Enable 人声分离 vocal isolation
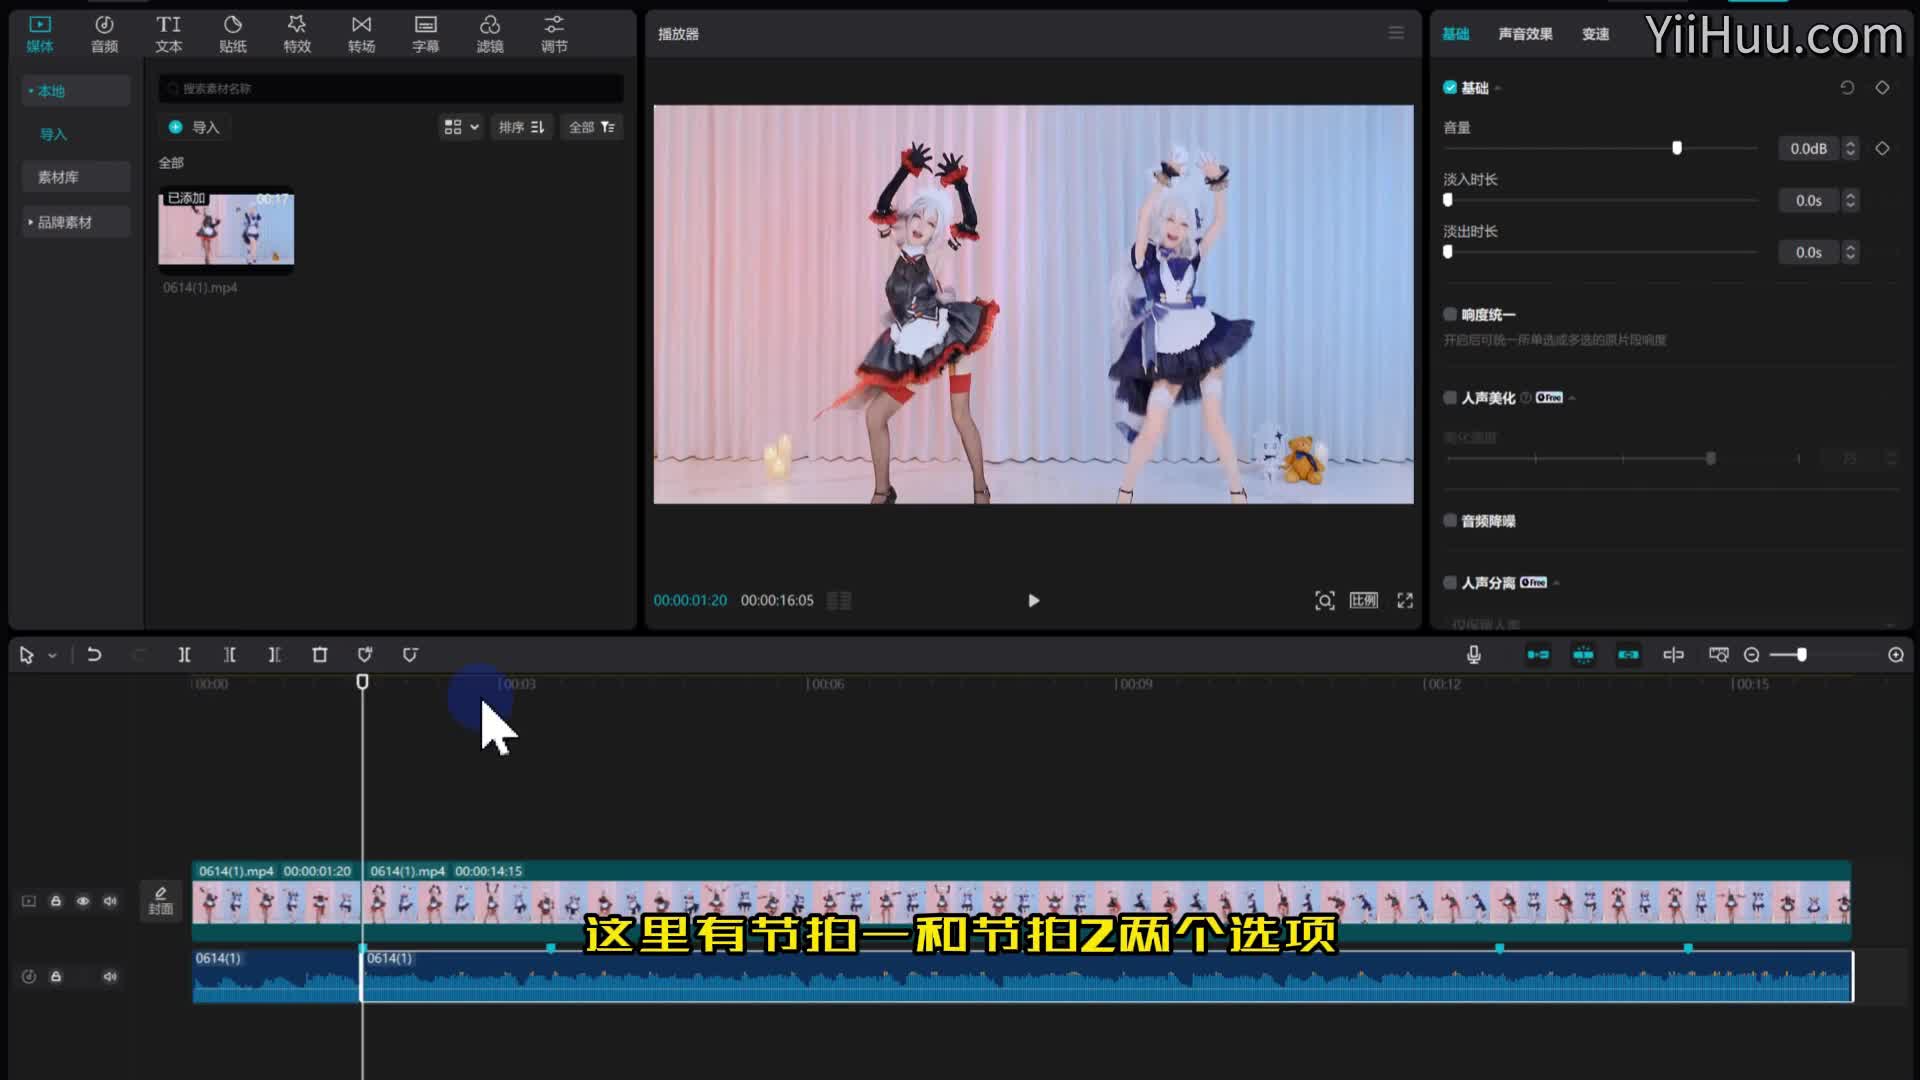This screenshot has height=1080, width=1920. coord(1449,583)
